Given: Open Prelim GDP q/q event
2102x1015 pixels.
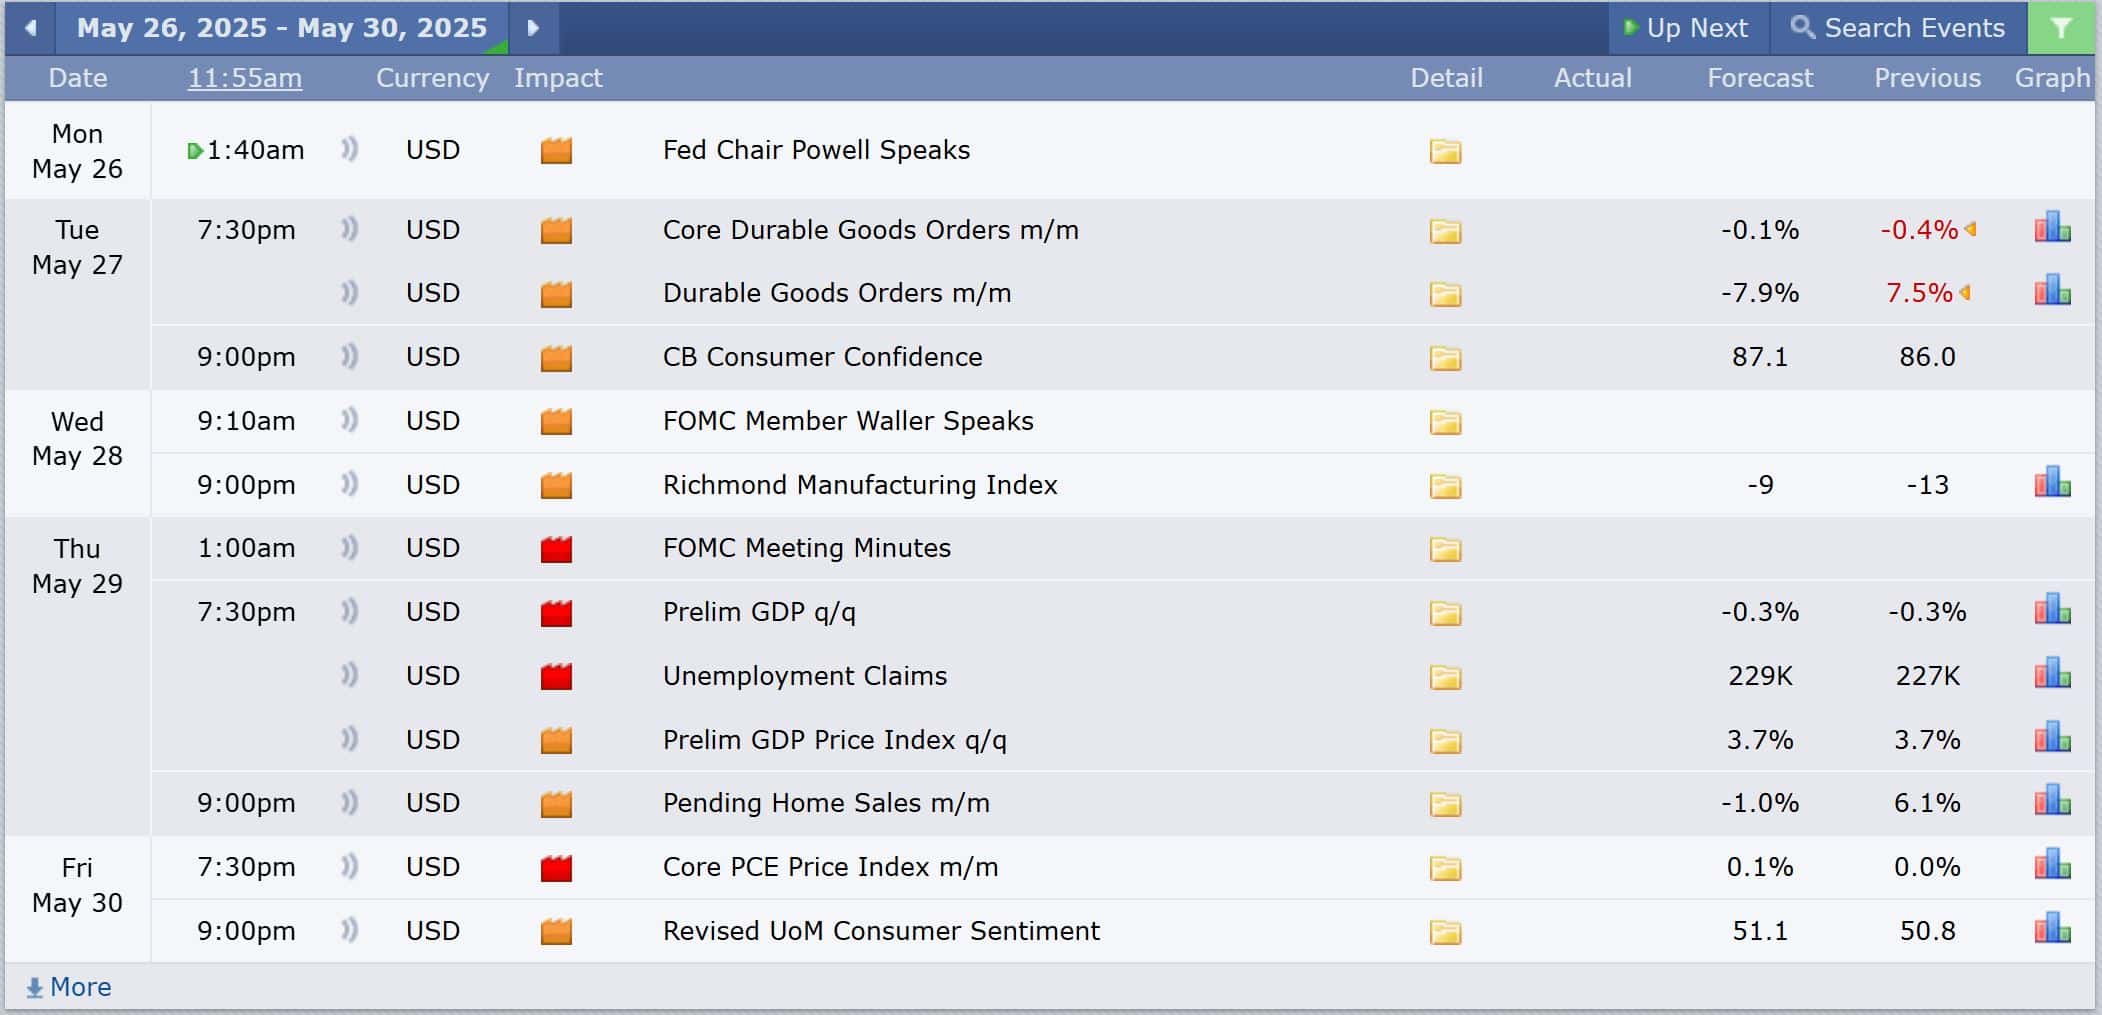Looking at the screenshot, I should [x=759, y=612].
